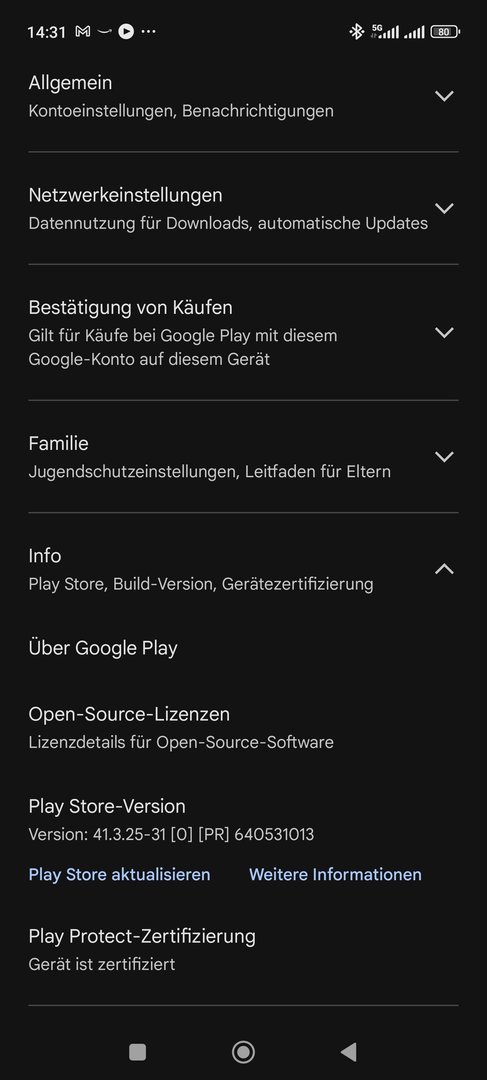
Task: Tap the Bluetooth status bar icon
Action: click(356, 31)
